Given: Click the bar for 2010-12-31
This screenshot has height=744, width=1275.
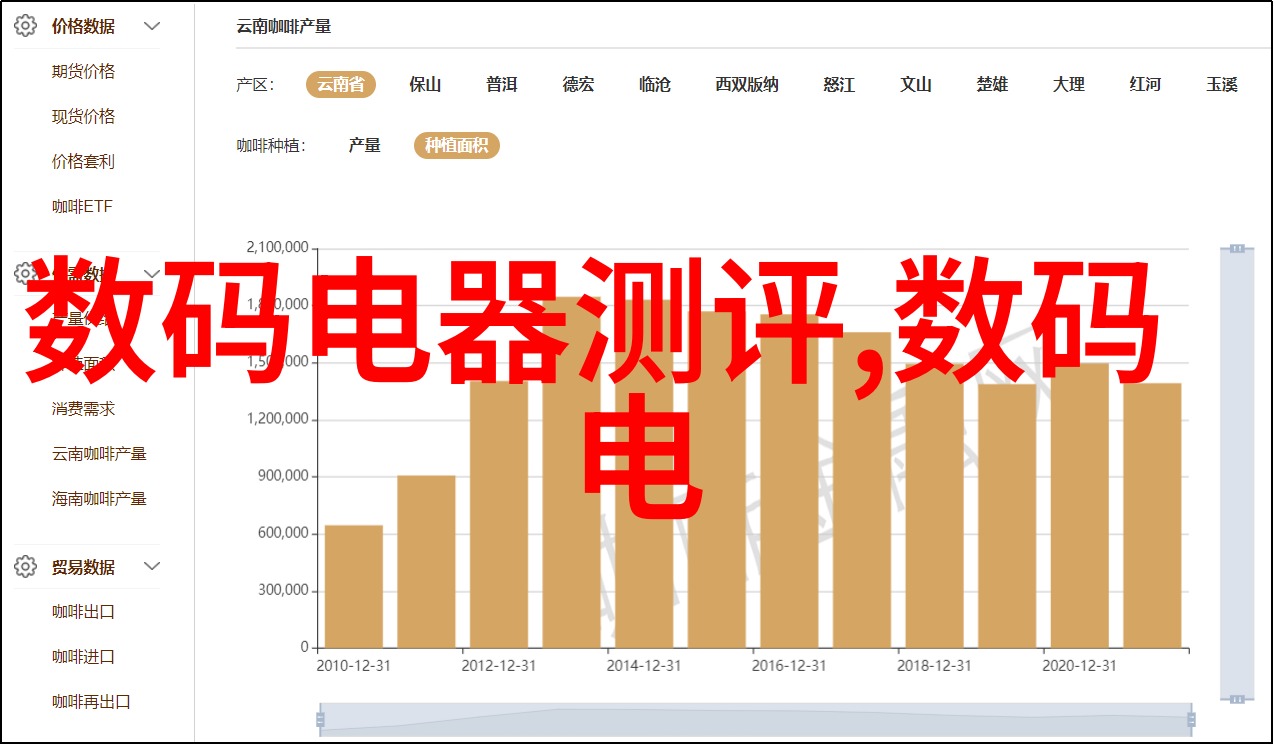Looking at the screenshot, I should (x=354, y=587).
